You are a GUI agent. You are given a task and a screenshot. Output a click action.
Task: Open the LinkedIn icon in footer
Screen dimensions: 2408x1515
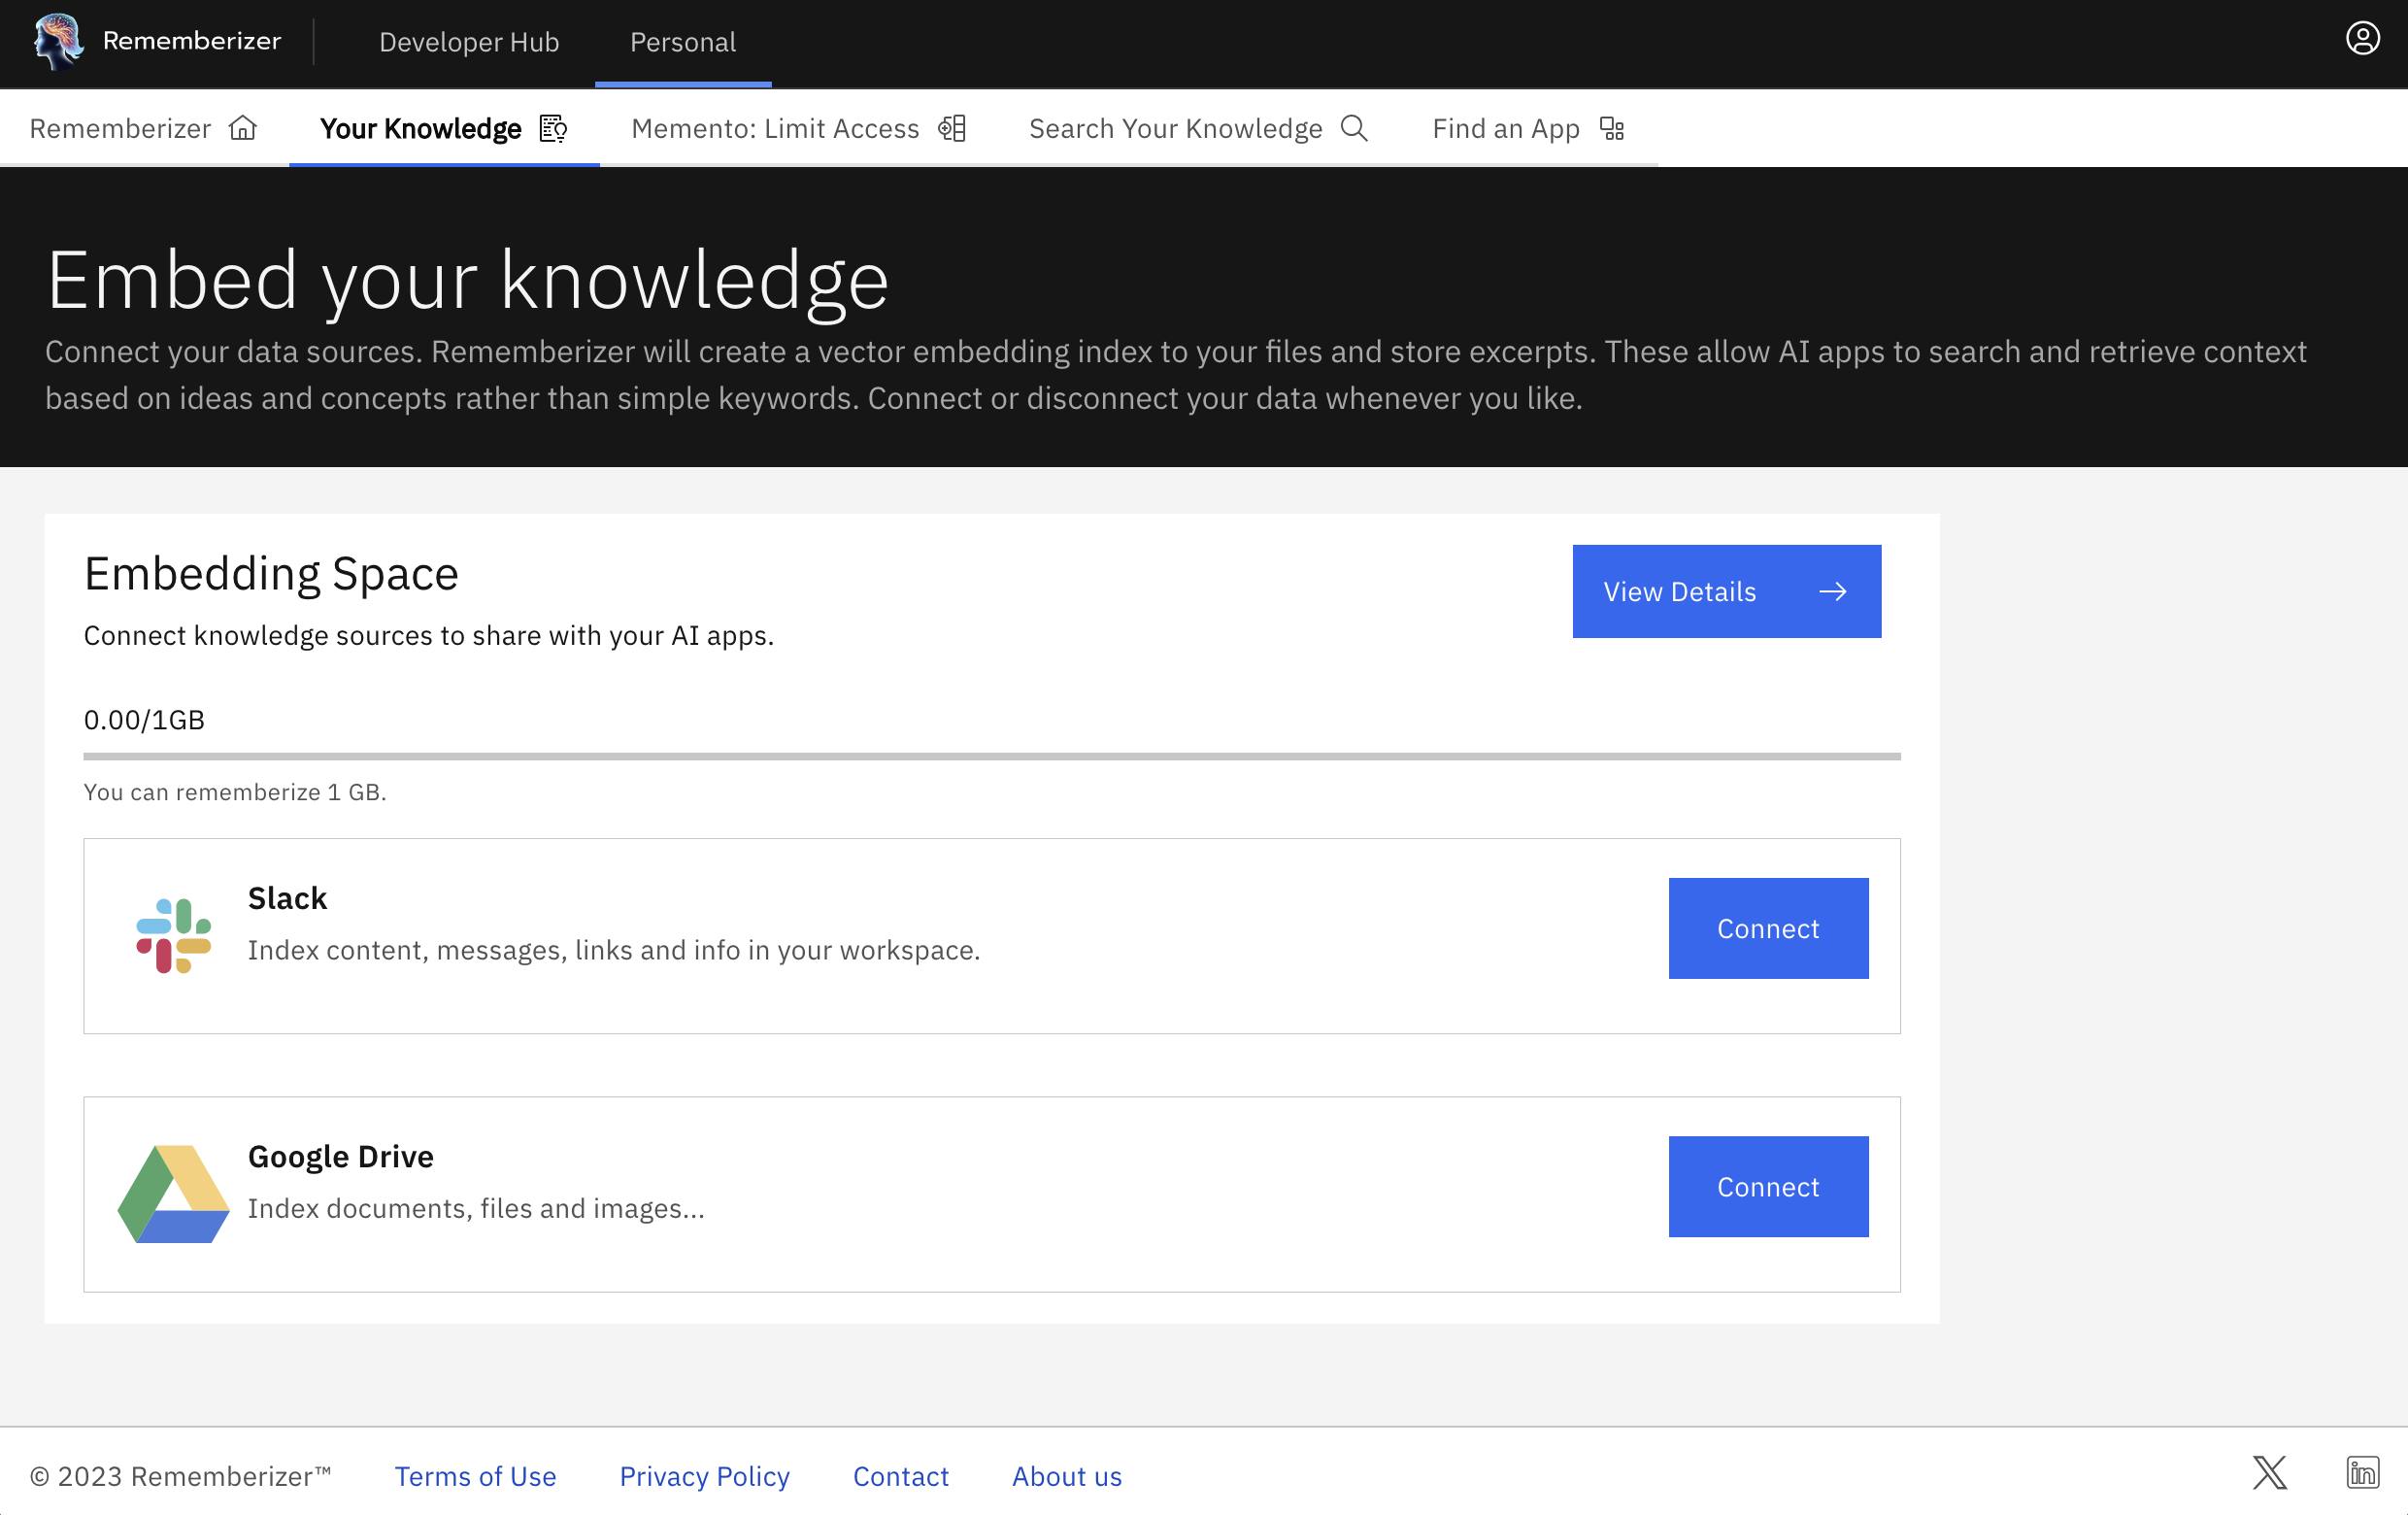point(2364,1472)
